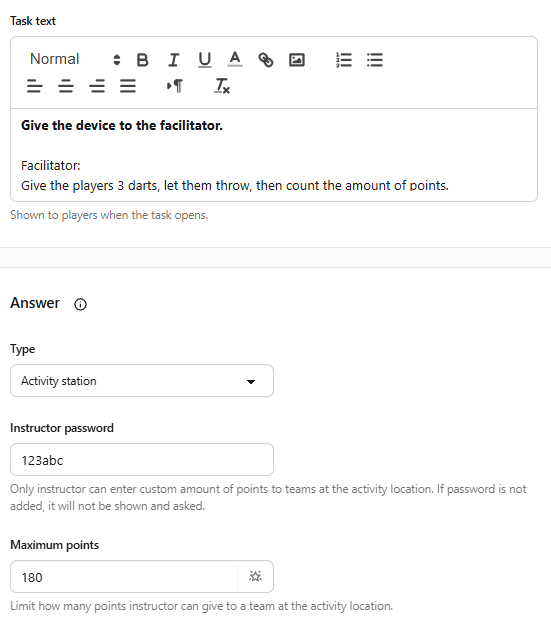This screenshot has width=551, height=623.
Task: Align text to the right
Action: [97, 86]
